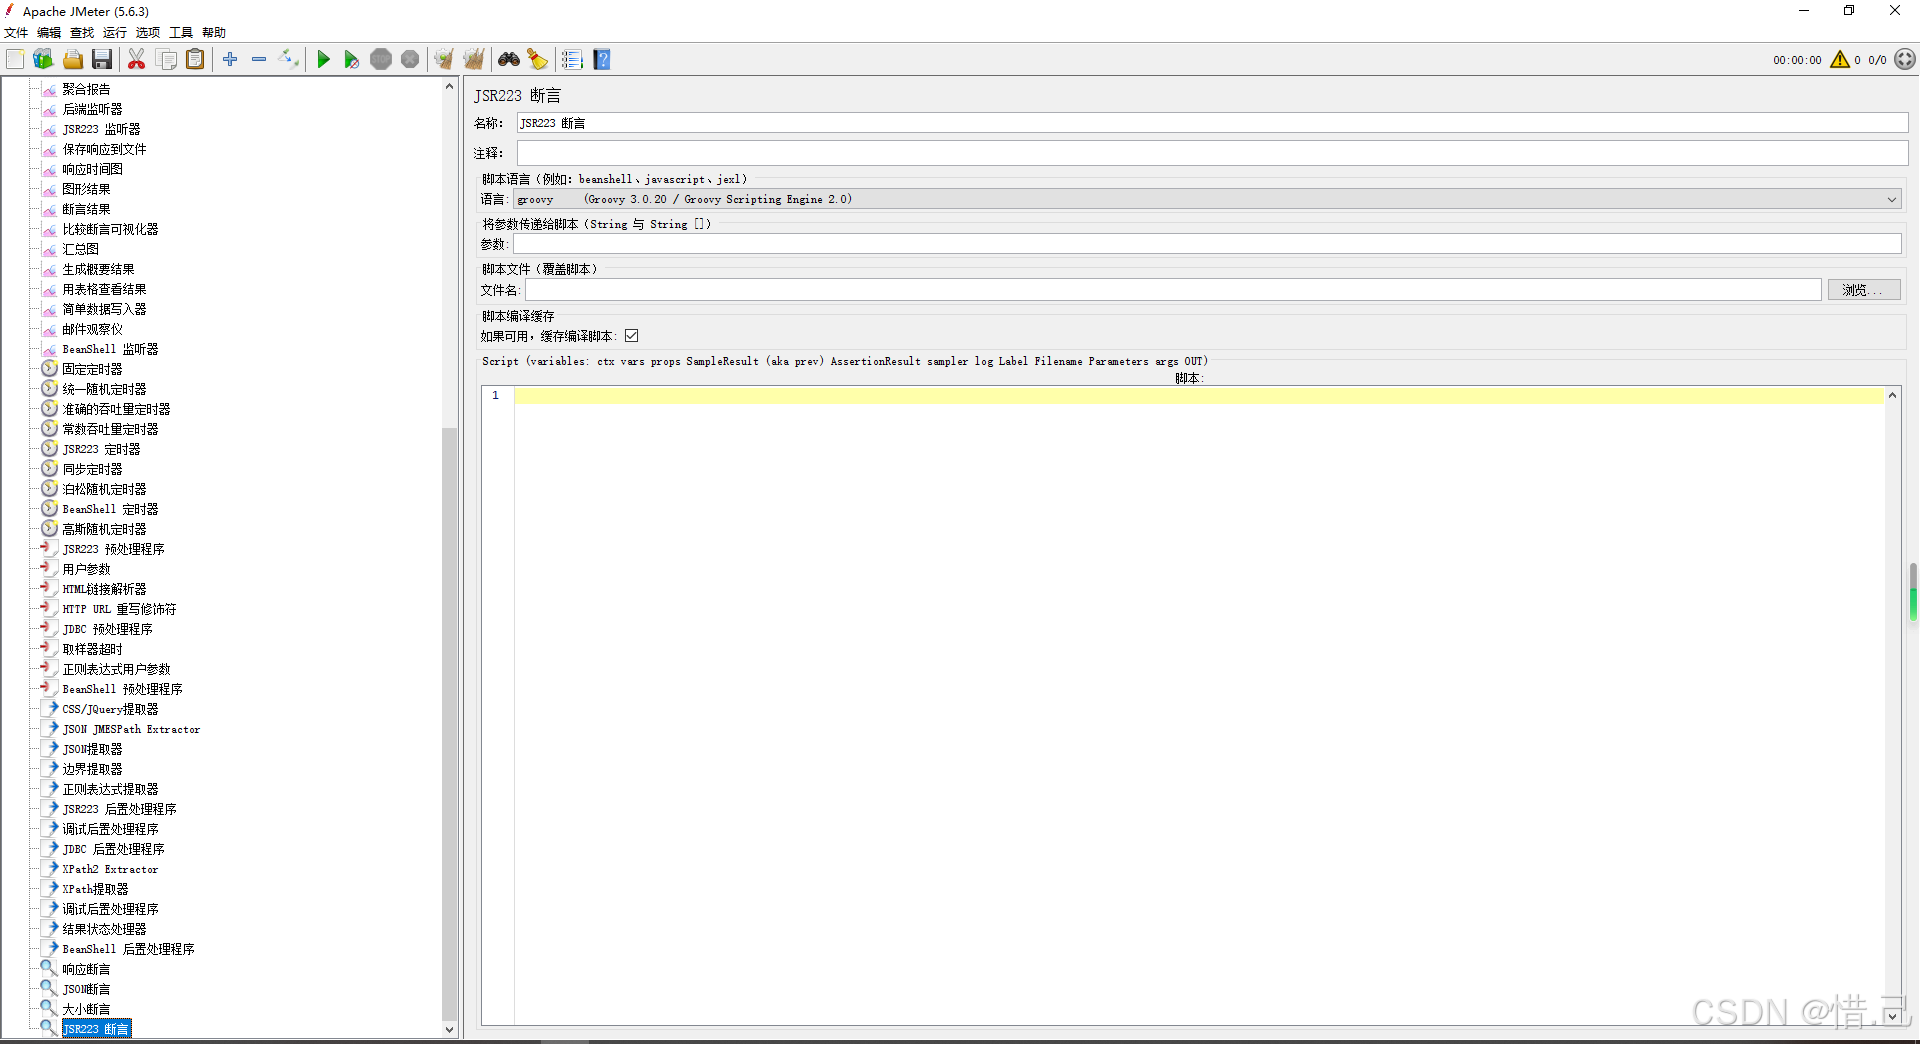Screen dimensions: 1920x1044
Task: Select 结果状态处理器 tree item
Action: coord(104,929)
